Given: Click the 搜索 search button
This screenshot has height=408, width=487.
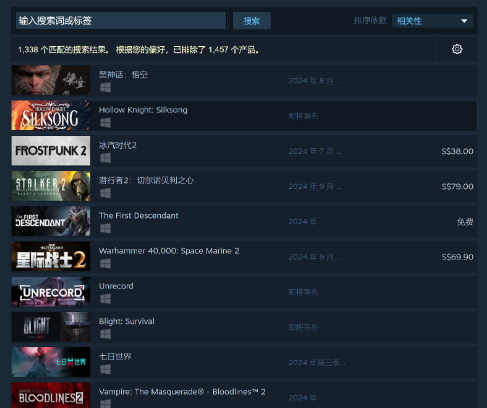Looking at the screenshot, I should pos(252,21).
